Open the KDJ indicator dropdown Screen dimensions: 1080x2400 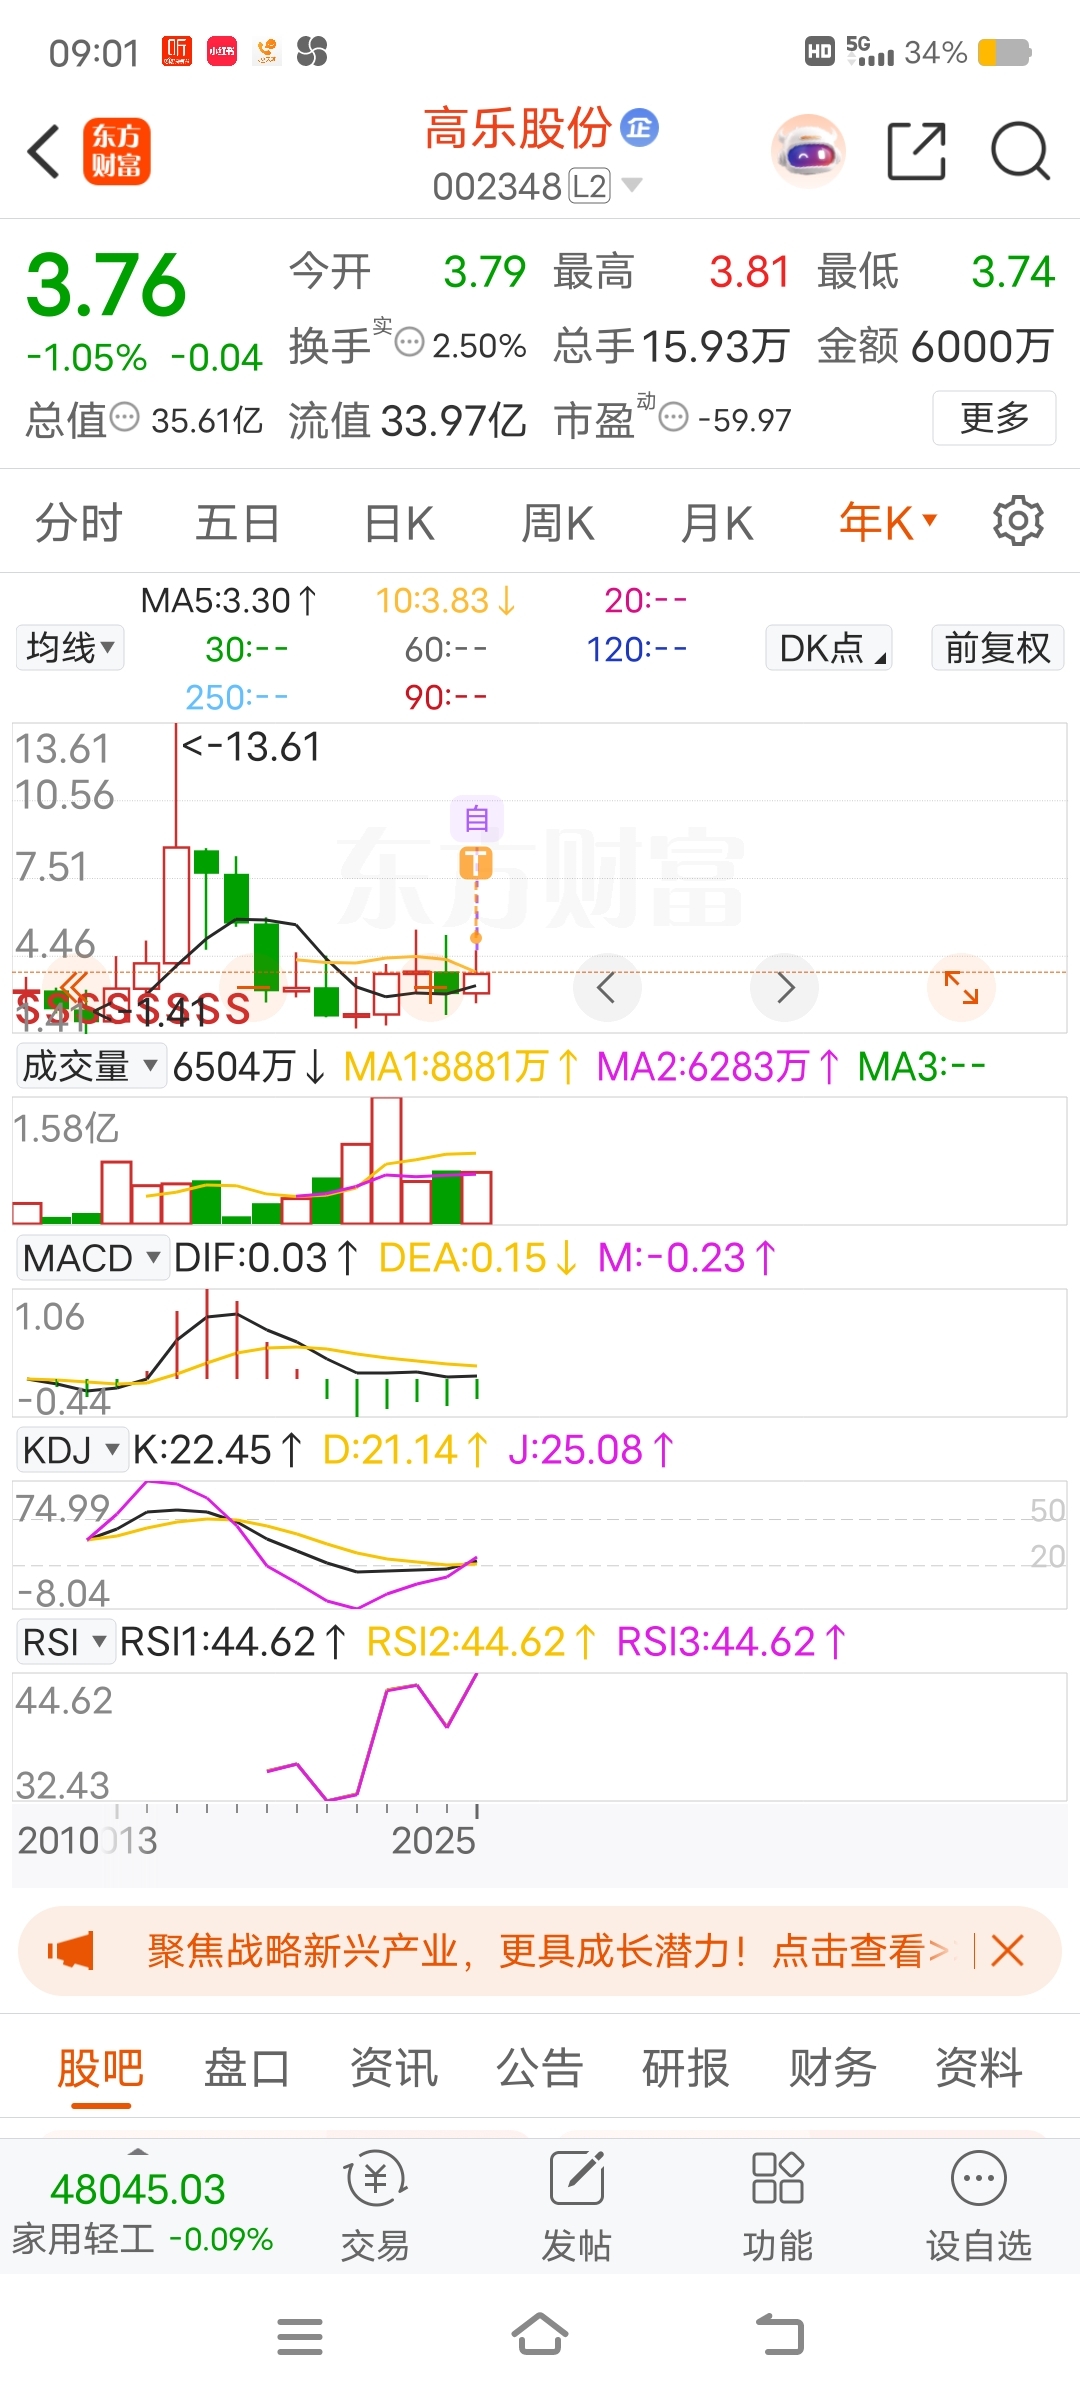coord(71,1449)
